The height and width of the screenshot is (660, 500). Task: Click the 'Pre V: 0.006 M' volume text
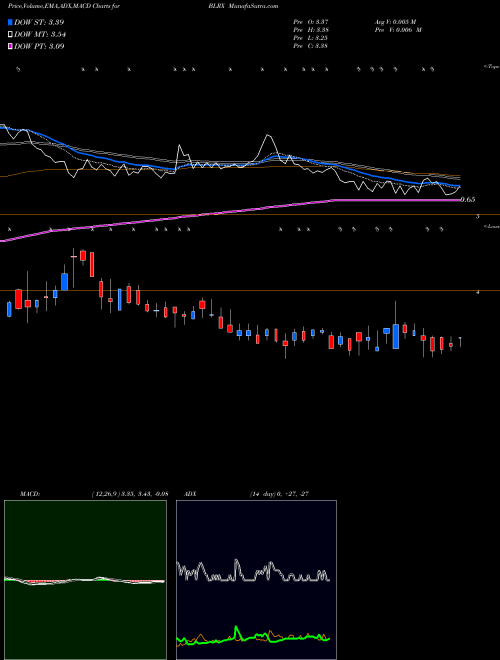pos(398,30)
